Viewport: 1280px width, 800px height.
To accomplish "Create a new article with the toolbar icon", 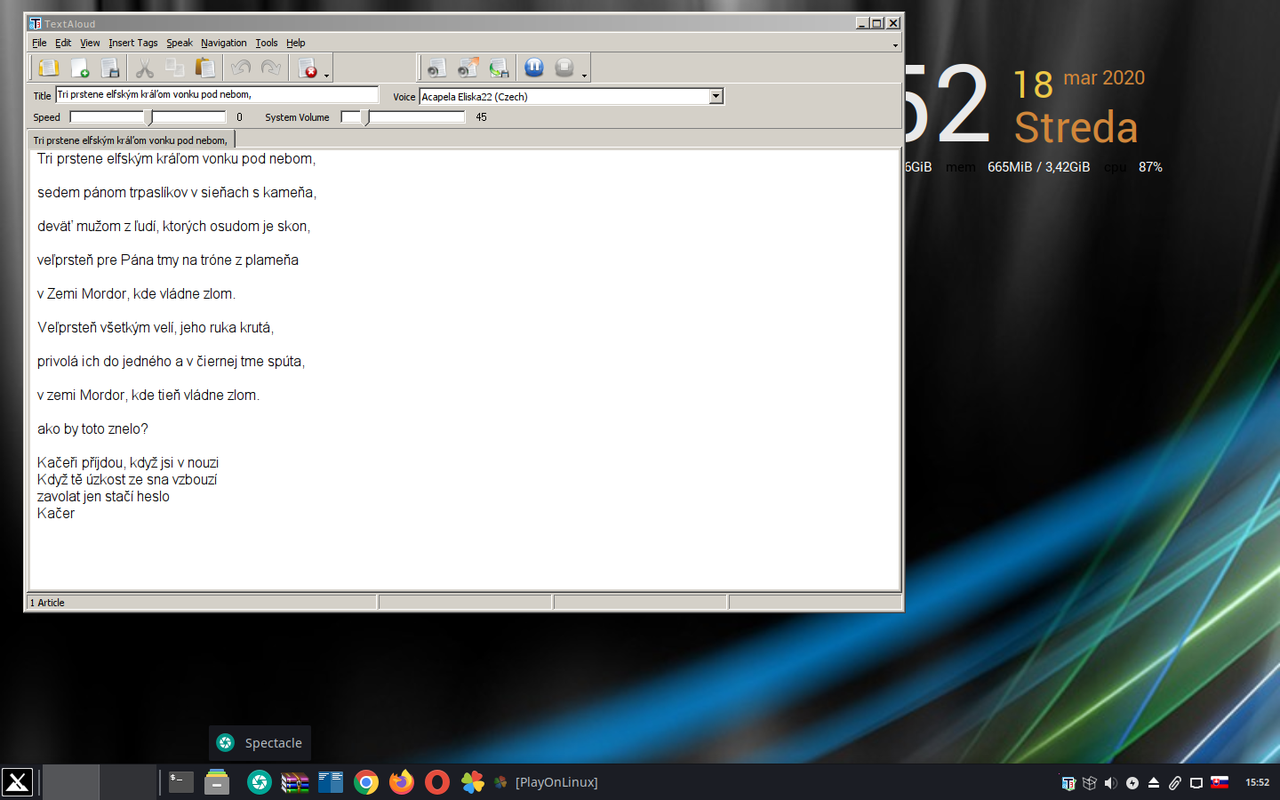I will (79, 68).
